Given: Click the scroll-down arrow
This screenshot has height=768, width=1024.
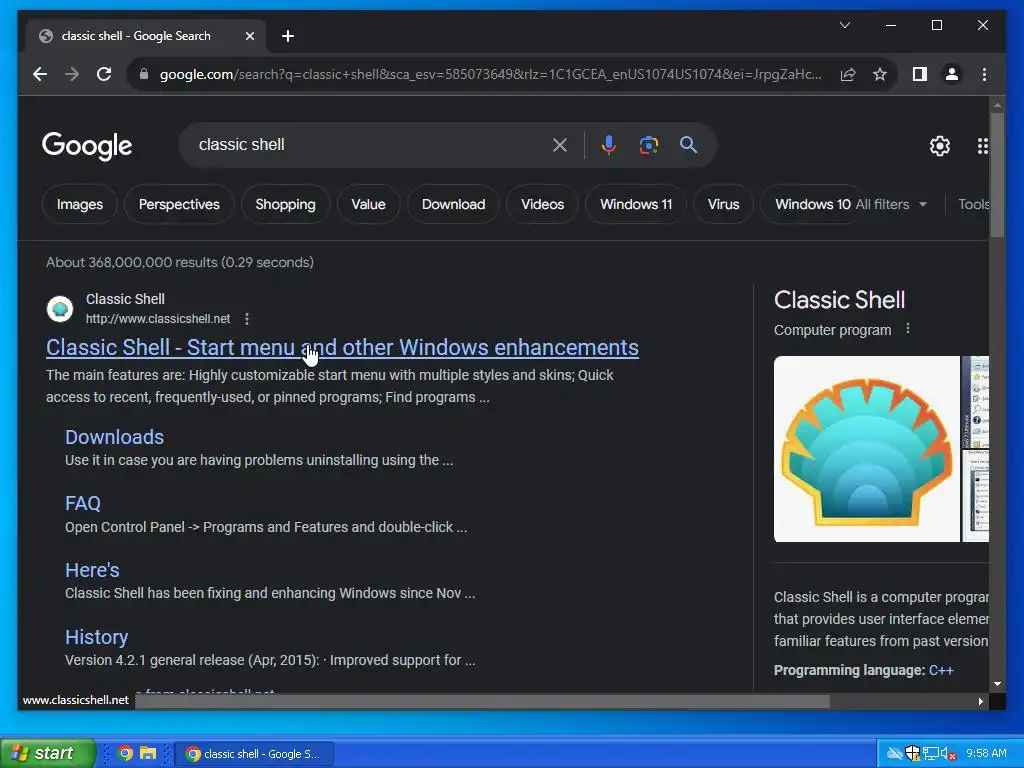Looking at the screenshot, I should pyautogui.click(x=997, y=684).
